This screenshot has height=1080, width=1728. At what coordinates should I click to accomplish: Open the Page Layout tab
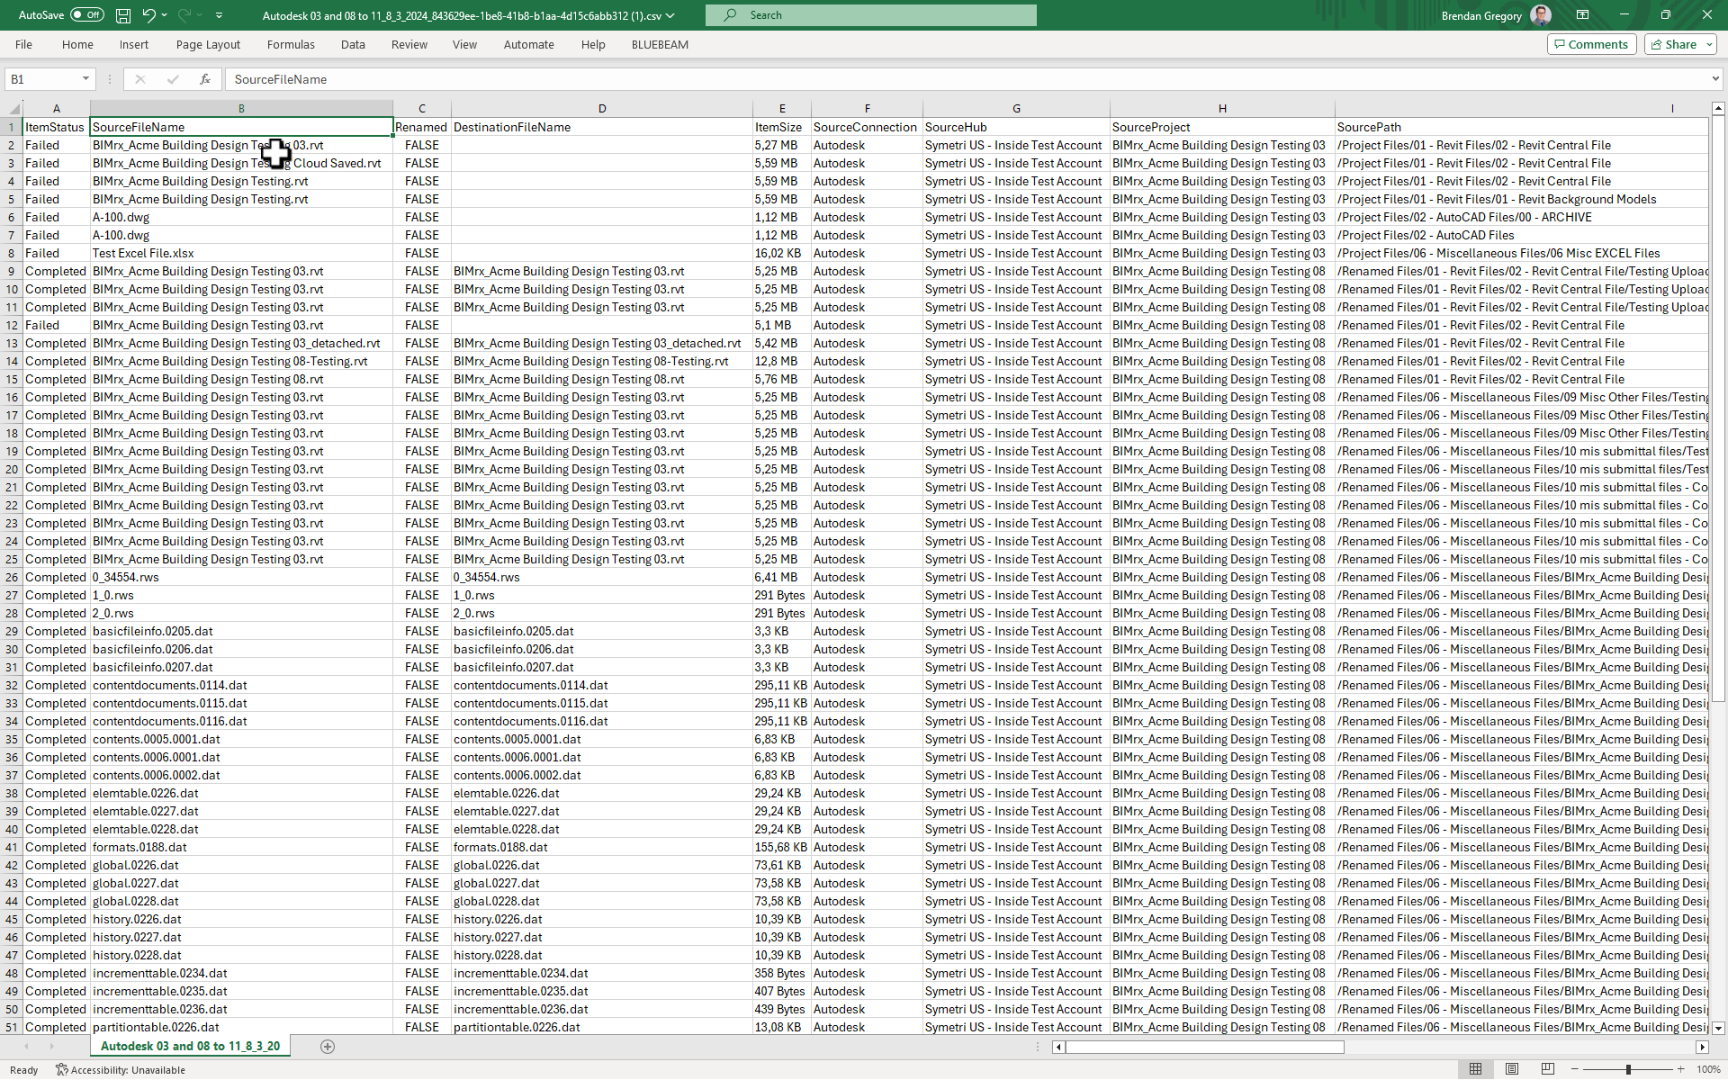coord(208,44)
